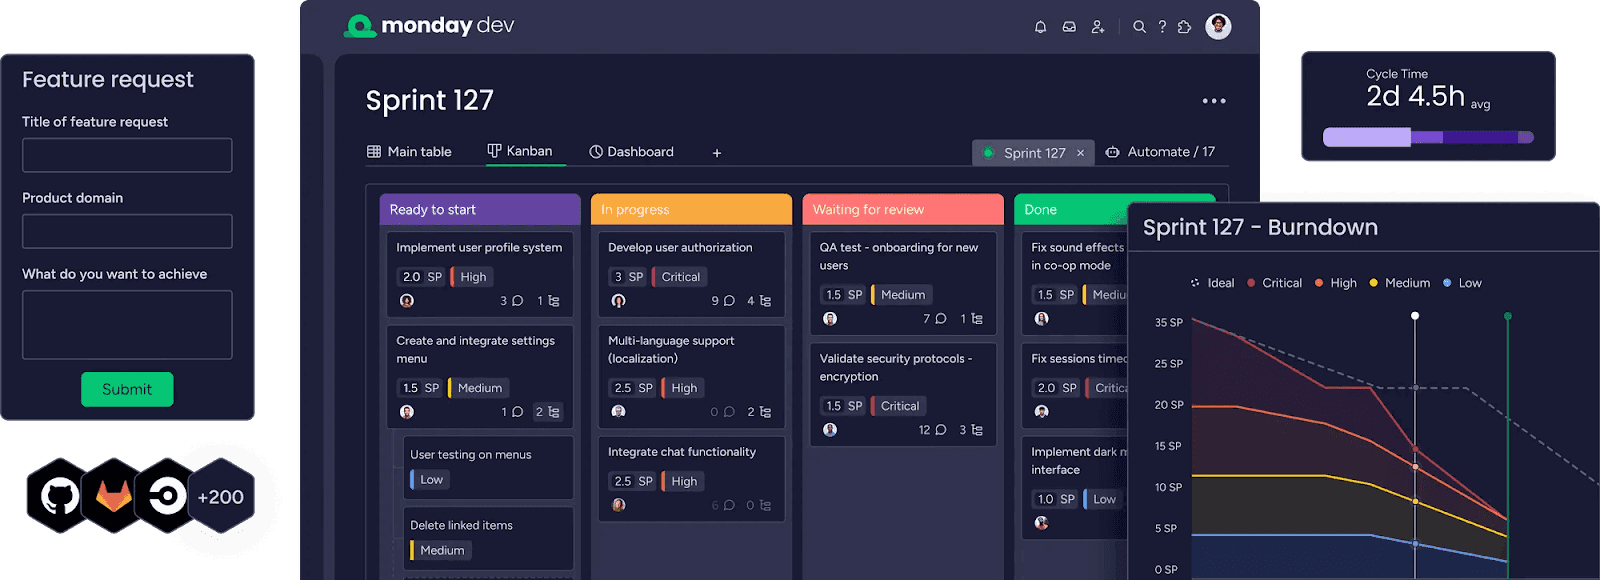Open High priority dropdown on Implement user profile
Screen dimensions: 1600x580
[x=471, y=277]
